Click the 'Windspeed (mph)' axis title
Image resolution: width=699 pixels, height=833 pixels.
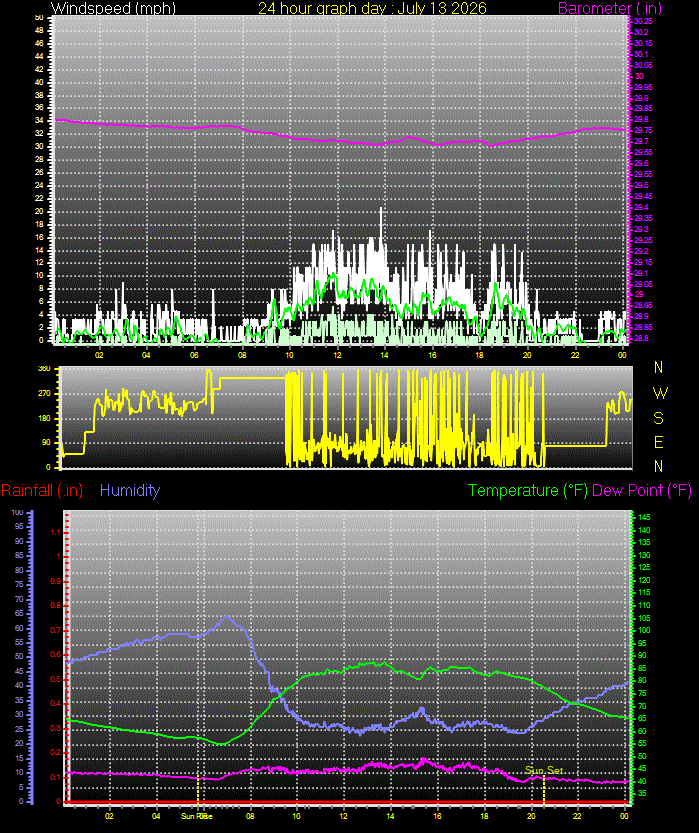113,8
